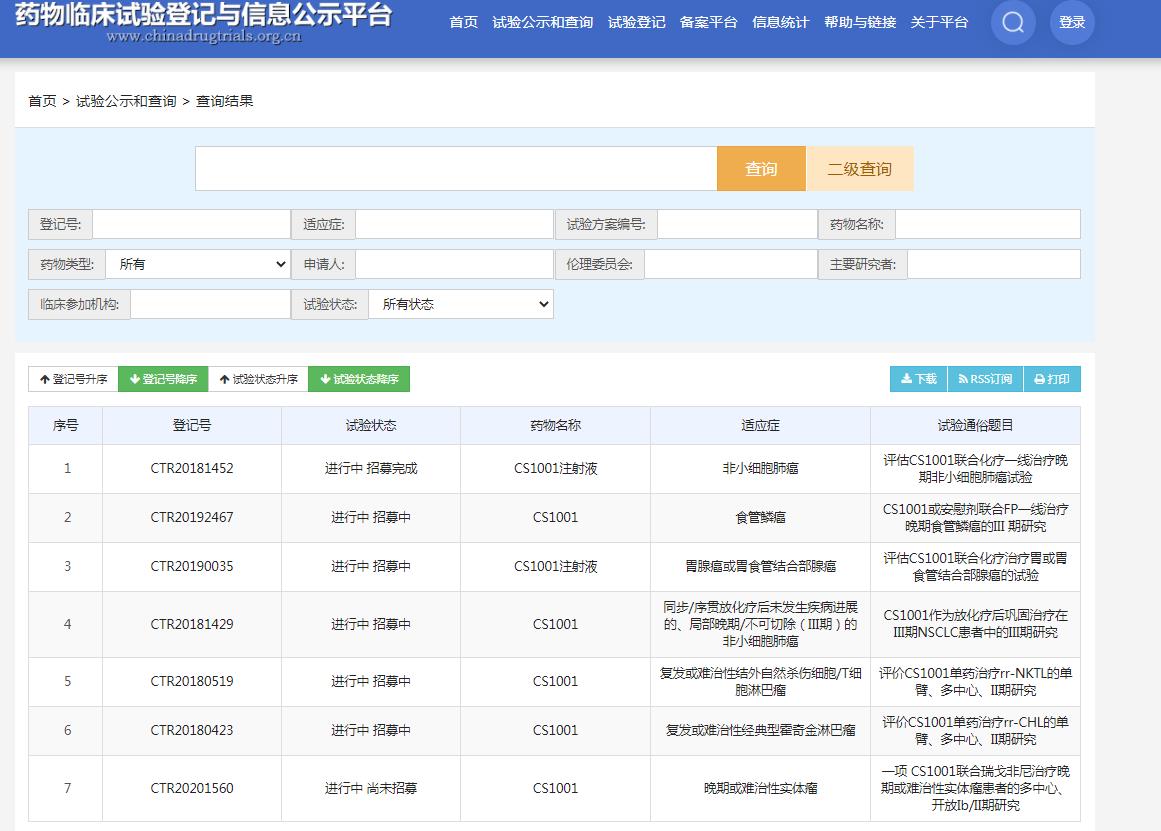Open 备案平台 navigation item
Screen dimensions: 1161x831
click(x=709, y=22)
